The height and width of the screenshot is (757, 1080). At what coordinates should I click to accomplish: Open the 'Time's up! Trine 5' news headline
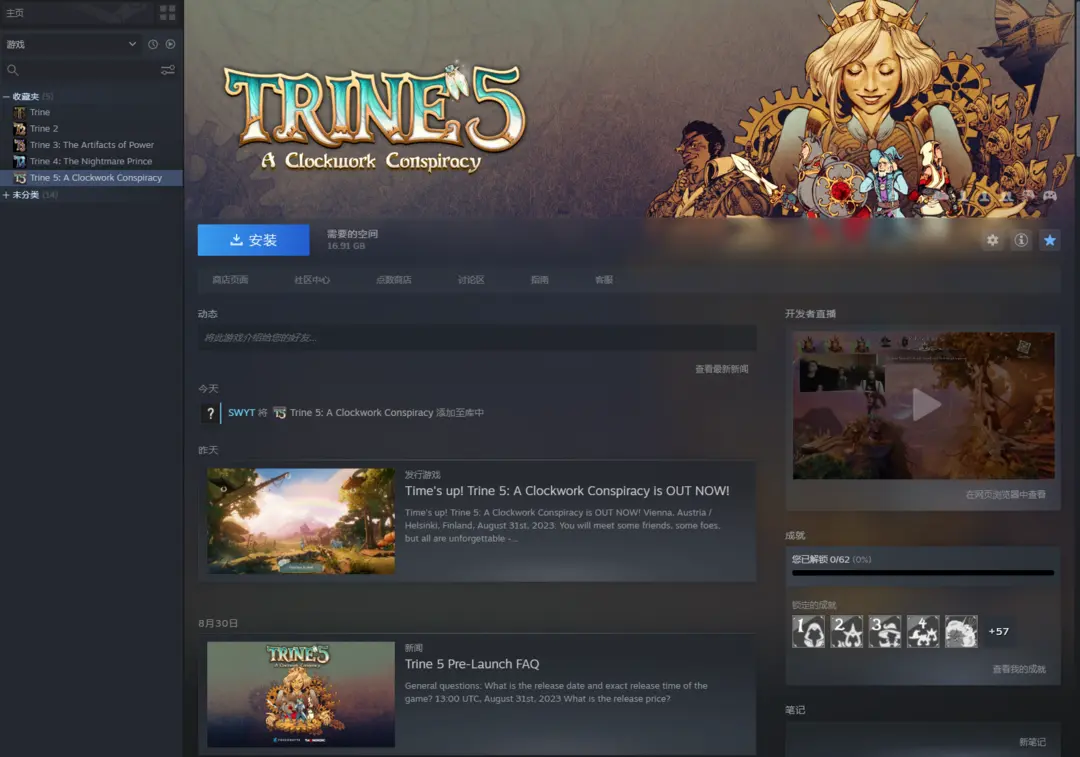(567, 491)
